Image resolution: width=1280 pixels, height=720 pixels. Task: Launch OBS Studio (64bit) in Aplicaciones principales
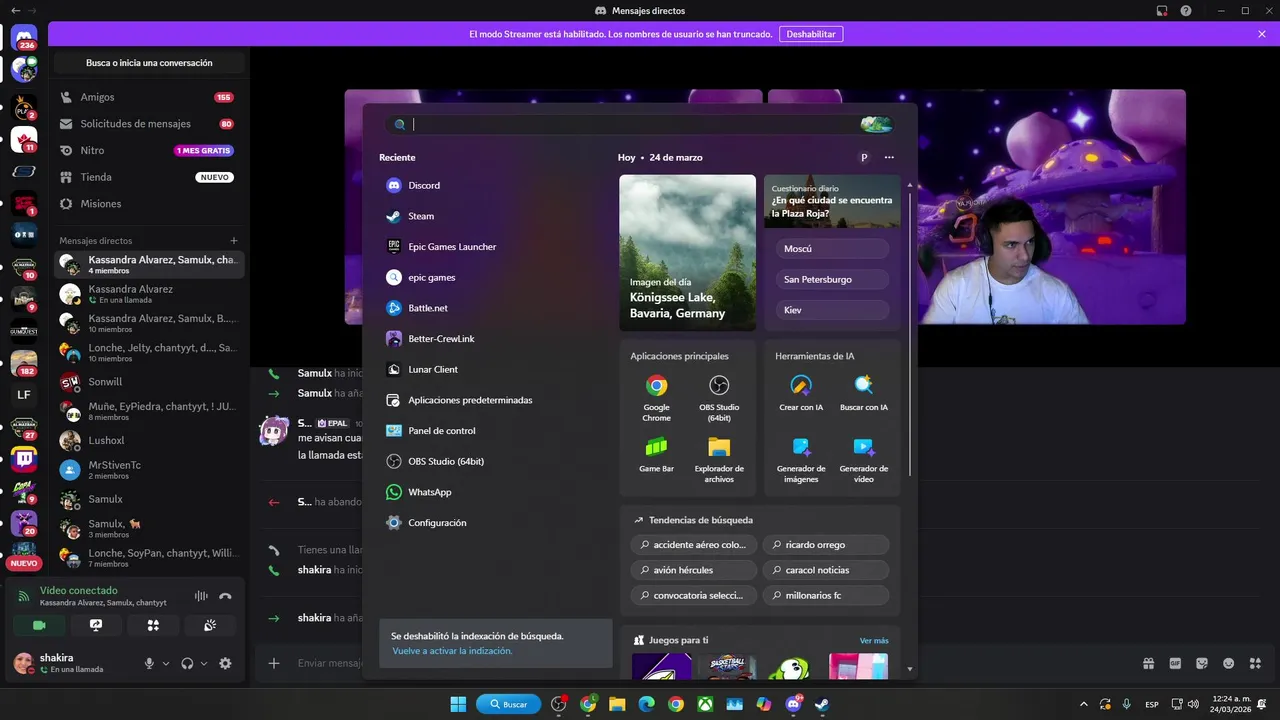[x=719, y=397]
